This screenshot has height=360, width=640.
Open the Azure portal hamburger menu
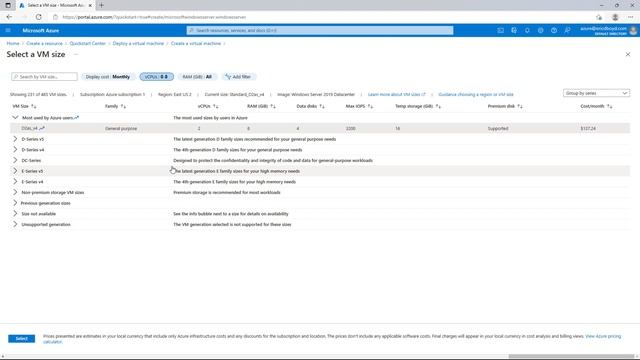pyautogui.click(x=8, y=30)
